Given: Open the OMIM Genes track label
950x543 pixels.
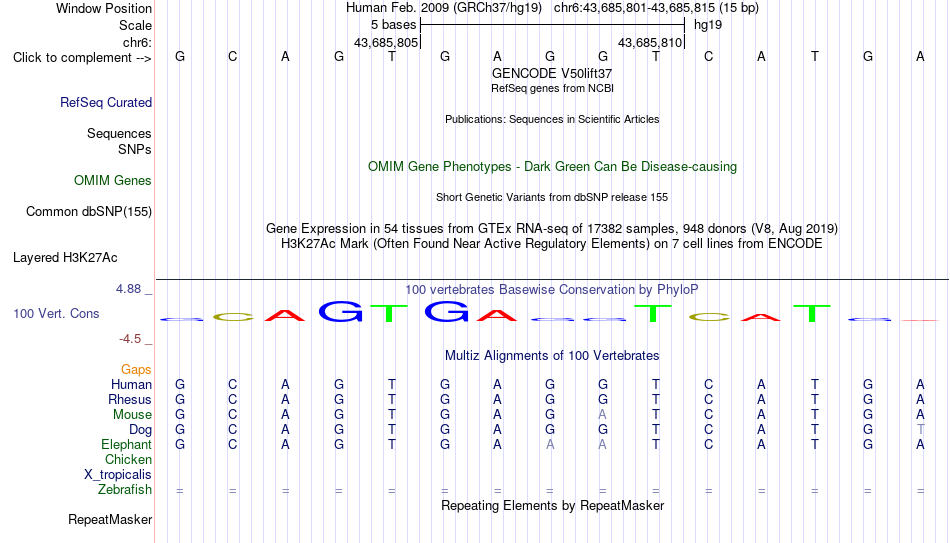Looking at the screenshot, I should click(x=113, y=181).
